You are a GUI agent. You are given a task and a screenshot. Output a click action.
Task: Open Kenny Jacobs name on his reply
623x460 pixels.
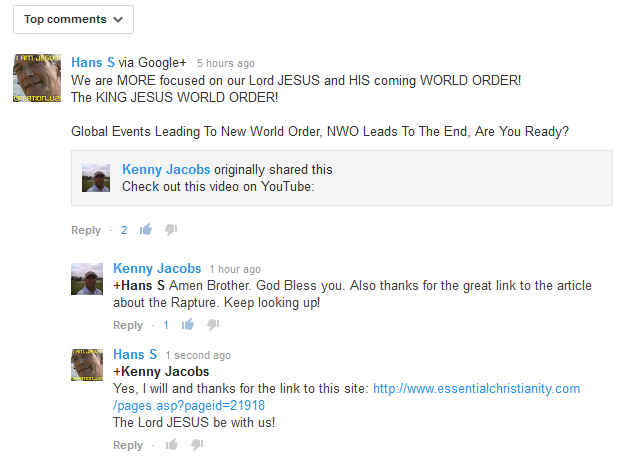click(x=157, y=268)
